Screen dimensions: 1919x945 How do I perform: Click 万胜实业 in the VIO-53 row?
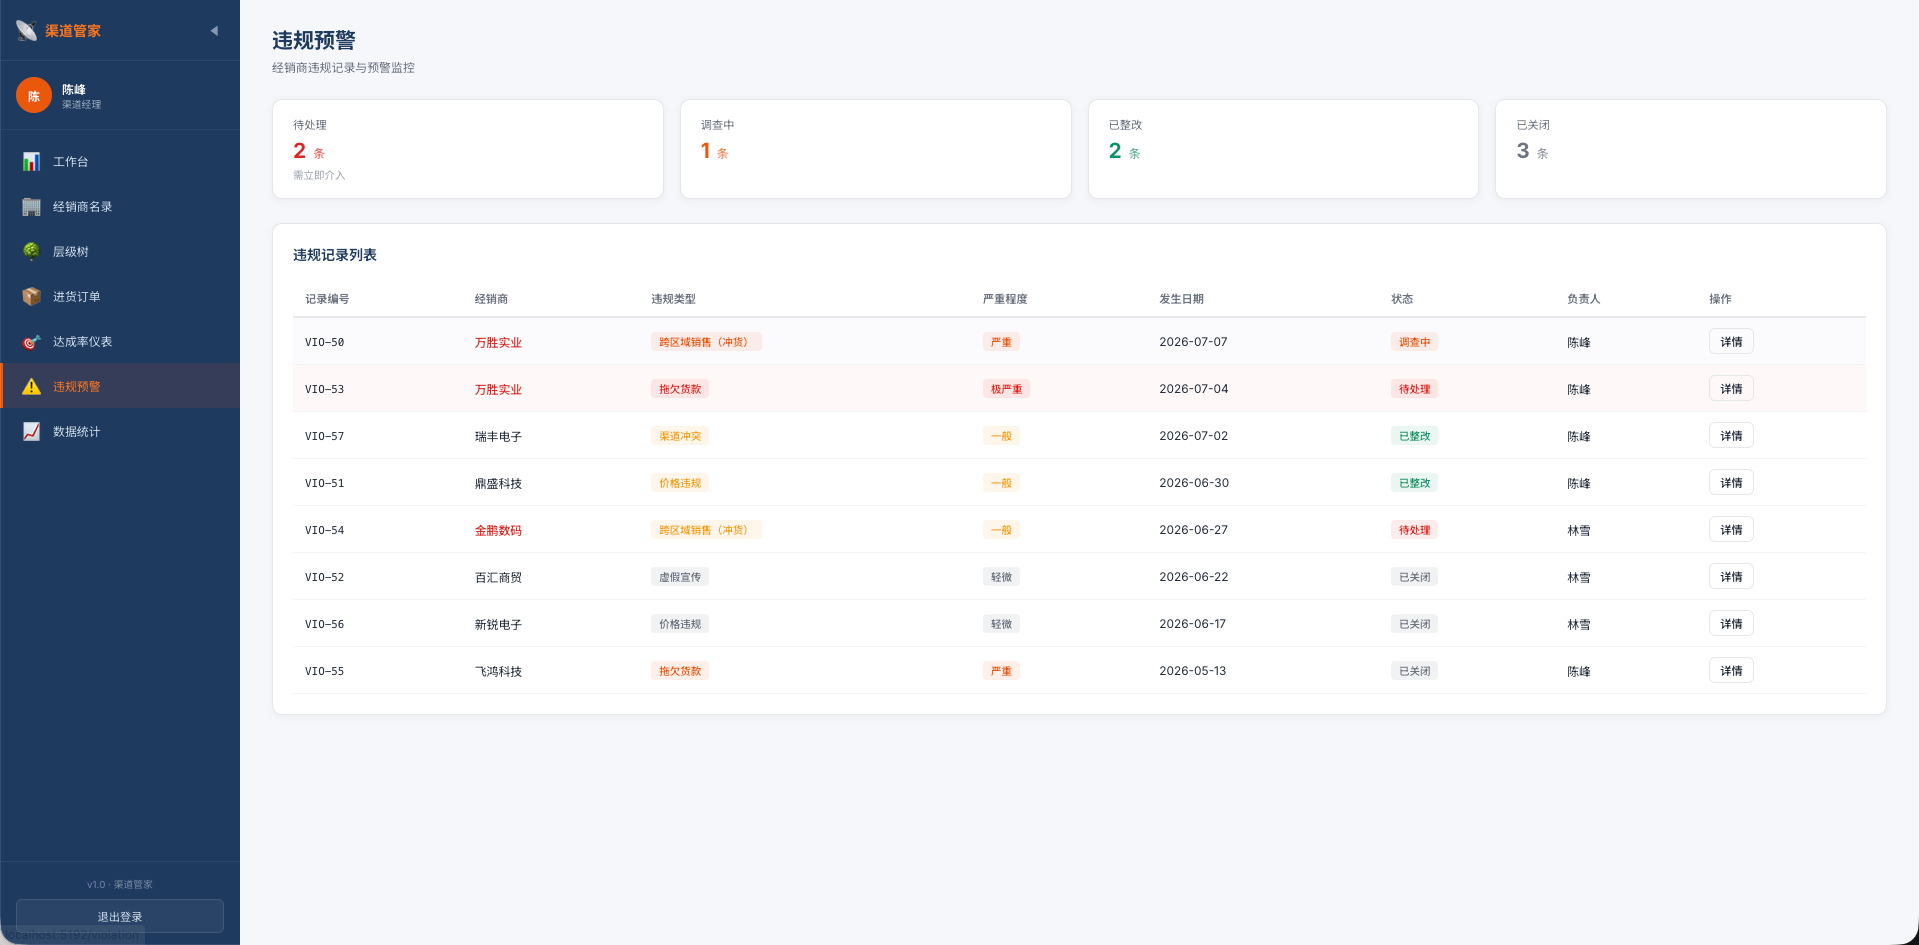tap(498, 389)
